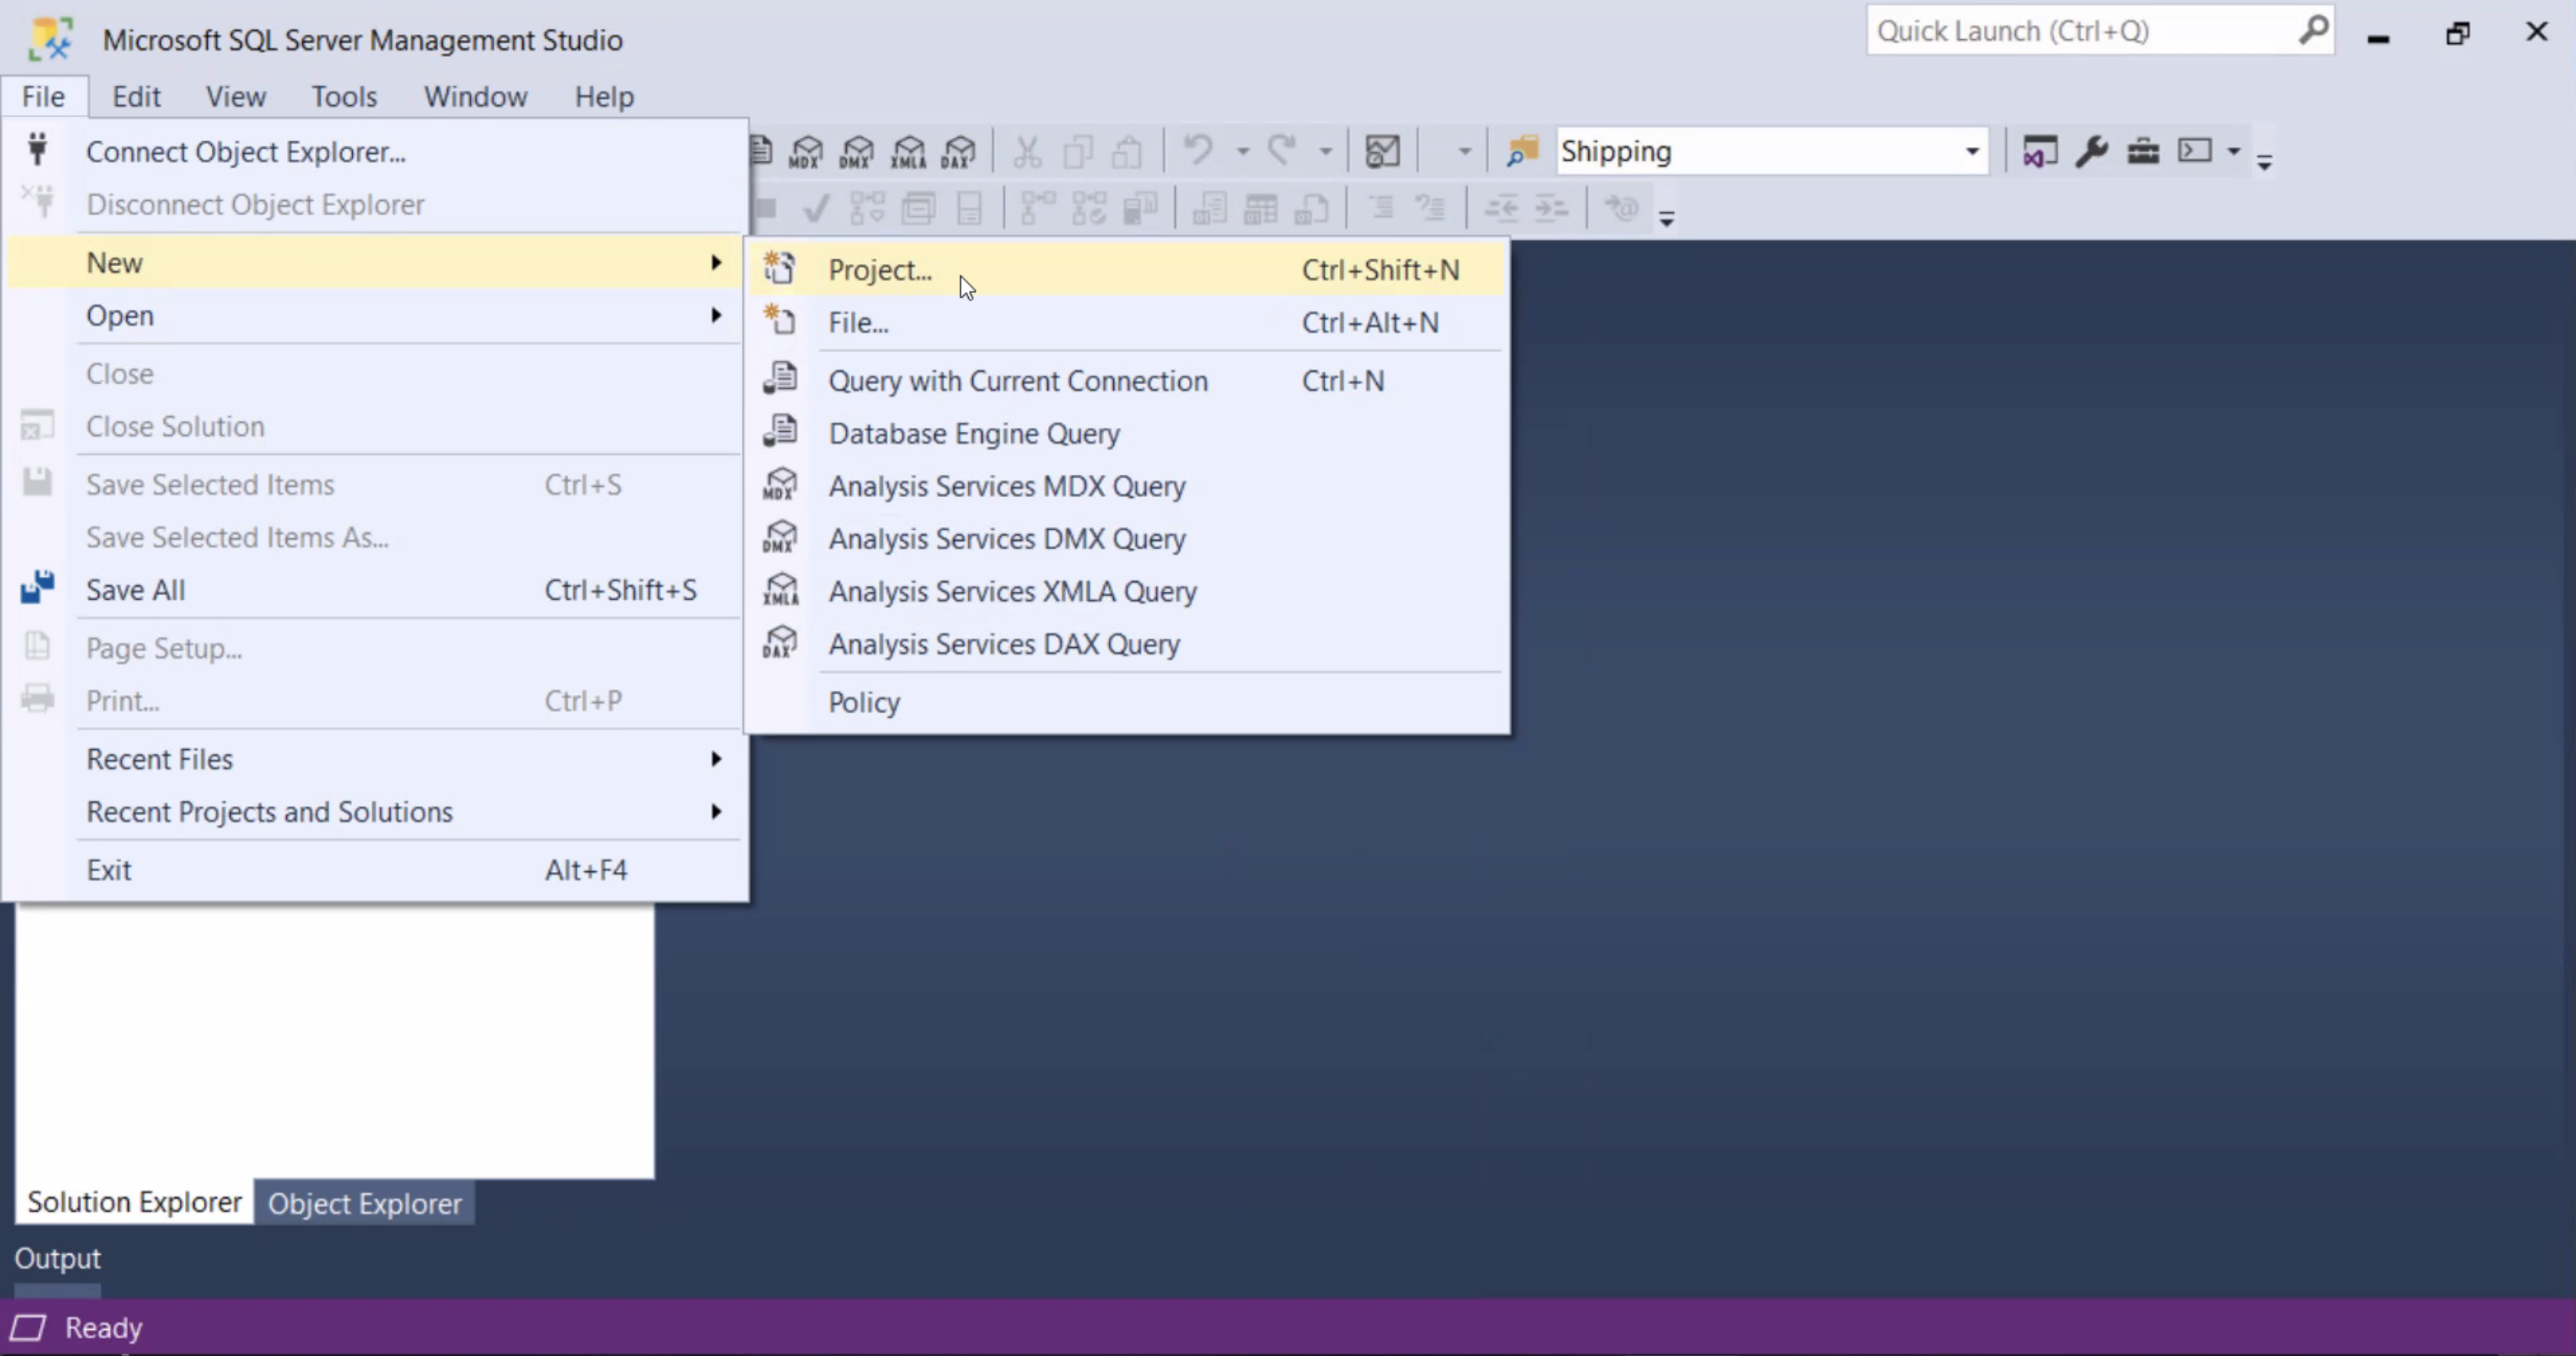The height and width of the screenshot is (1356, 2576).
Task: Click Page Setup... in the File menu
Action: (375, 649)
